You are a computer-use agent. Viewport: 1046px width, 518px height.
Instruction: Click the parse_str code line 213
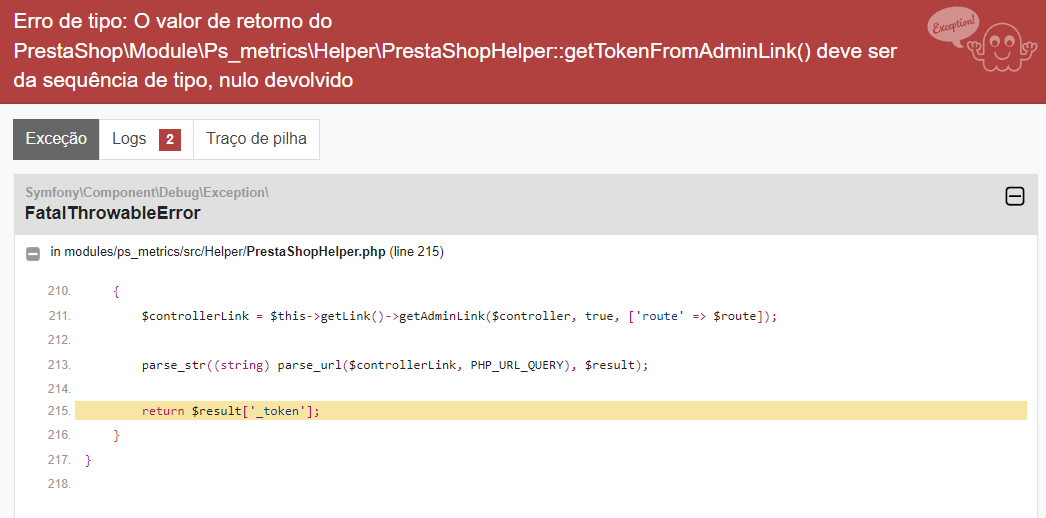click(x=395, y=365)
